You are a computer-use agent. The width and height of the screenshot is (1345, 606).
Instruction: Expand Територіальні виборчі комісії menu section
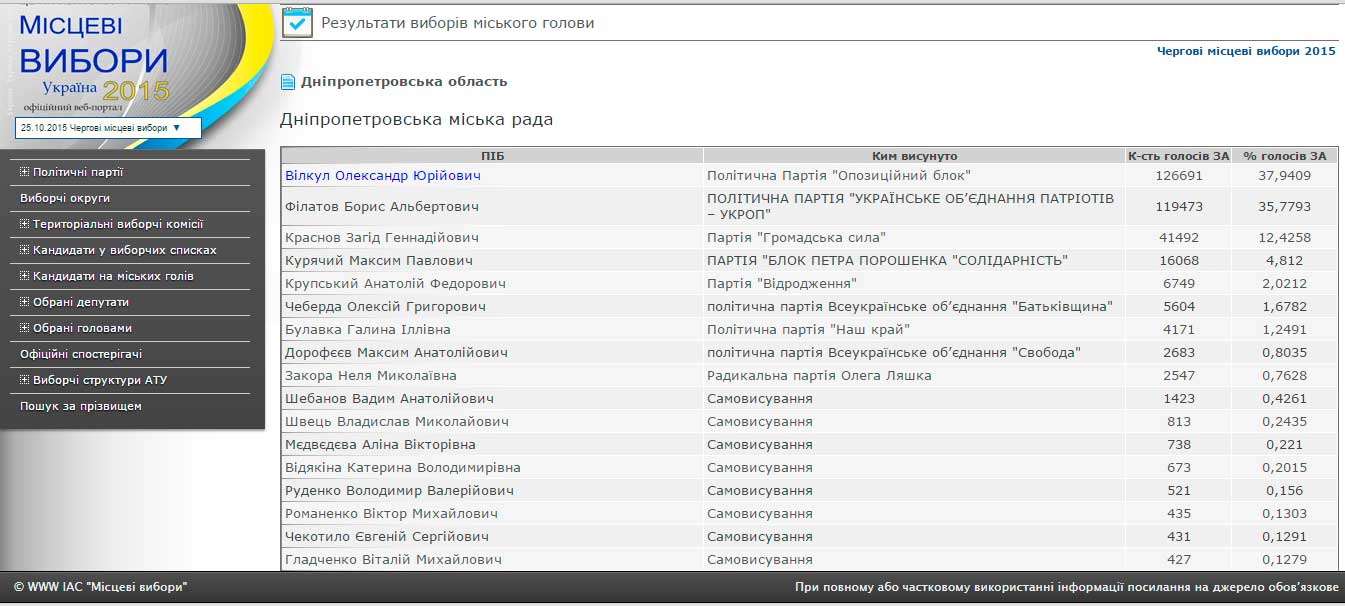[x=25, y=224]
